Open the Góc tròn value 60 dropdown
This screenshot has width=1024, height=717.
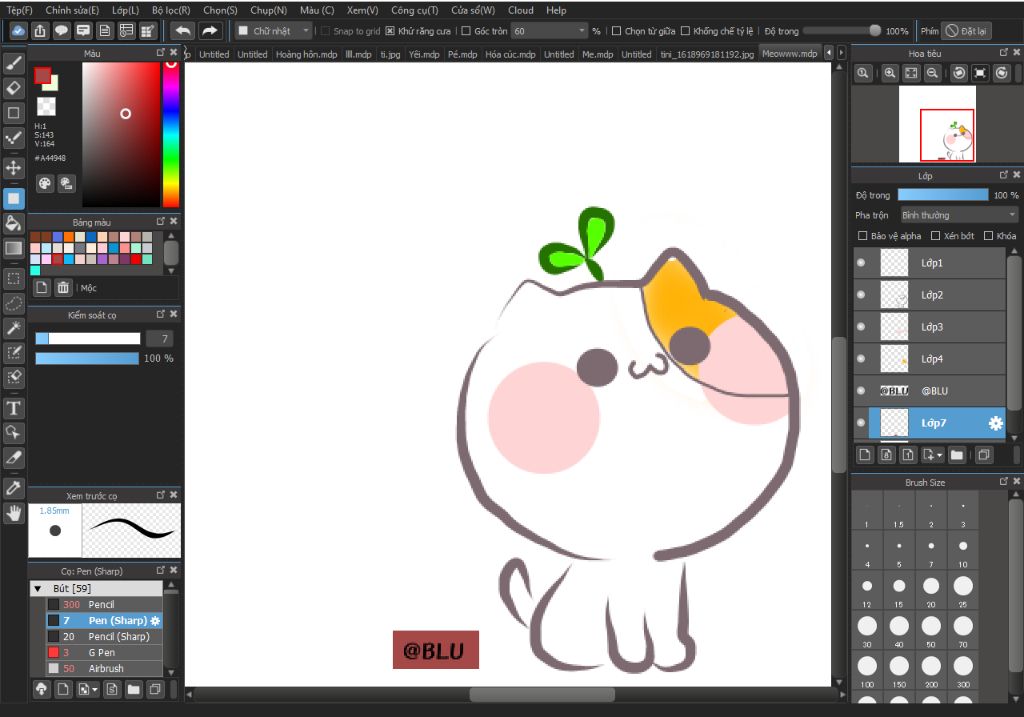[x=549, y=31]
